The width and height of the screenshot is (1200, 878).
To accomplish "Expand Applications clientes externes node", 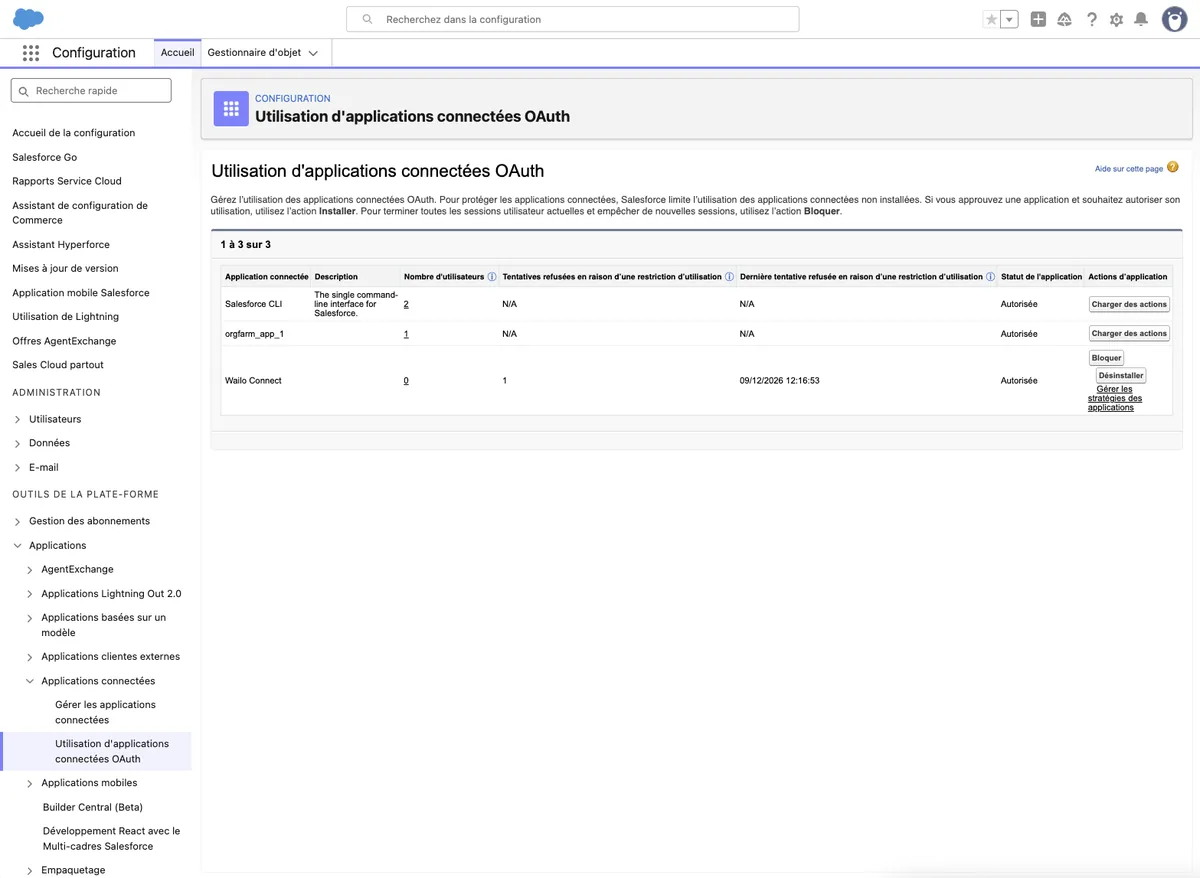I will click(x=30, y=657).
